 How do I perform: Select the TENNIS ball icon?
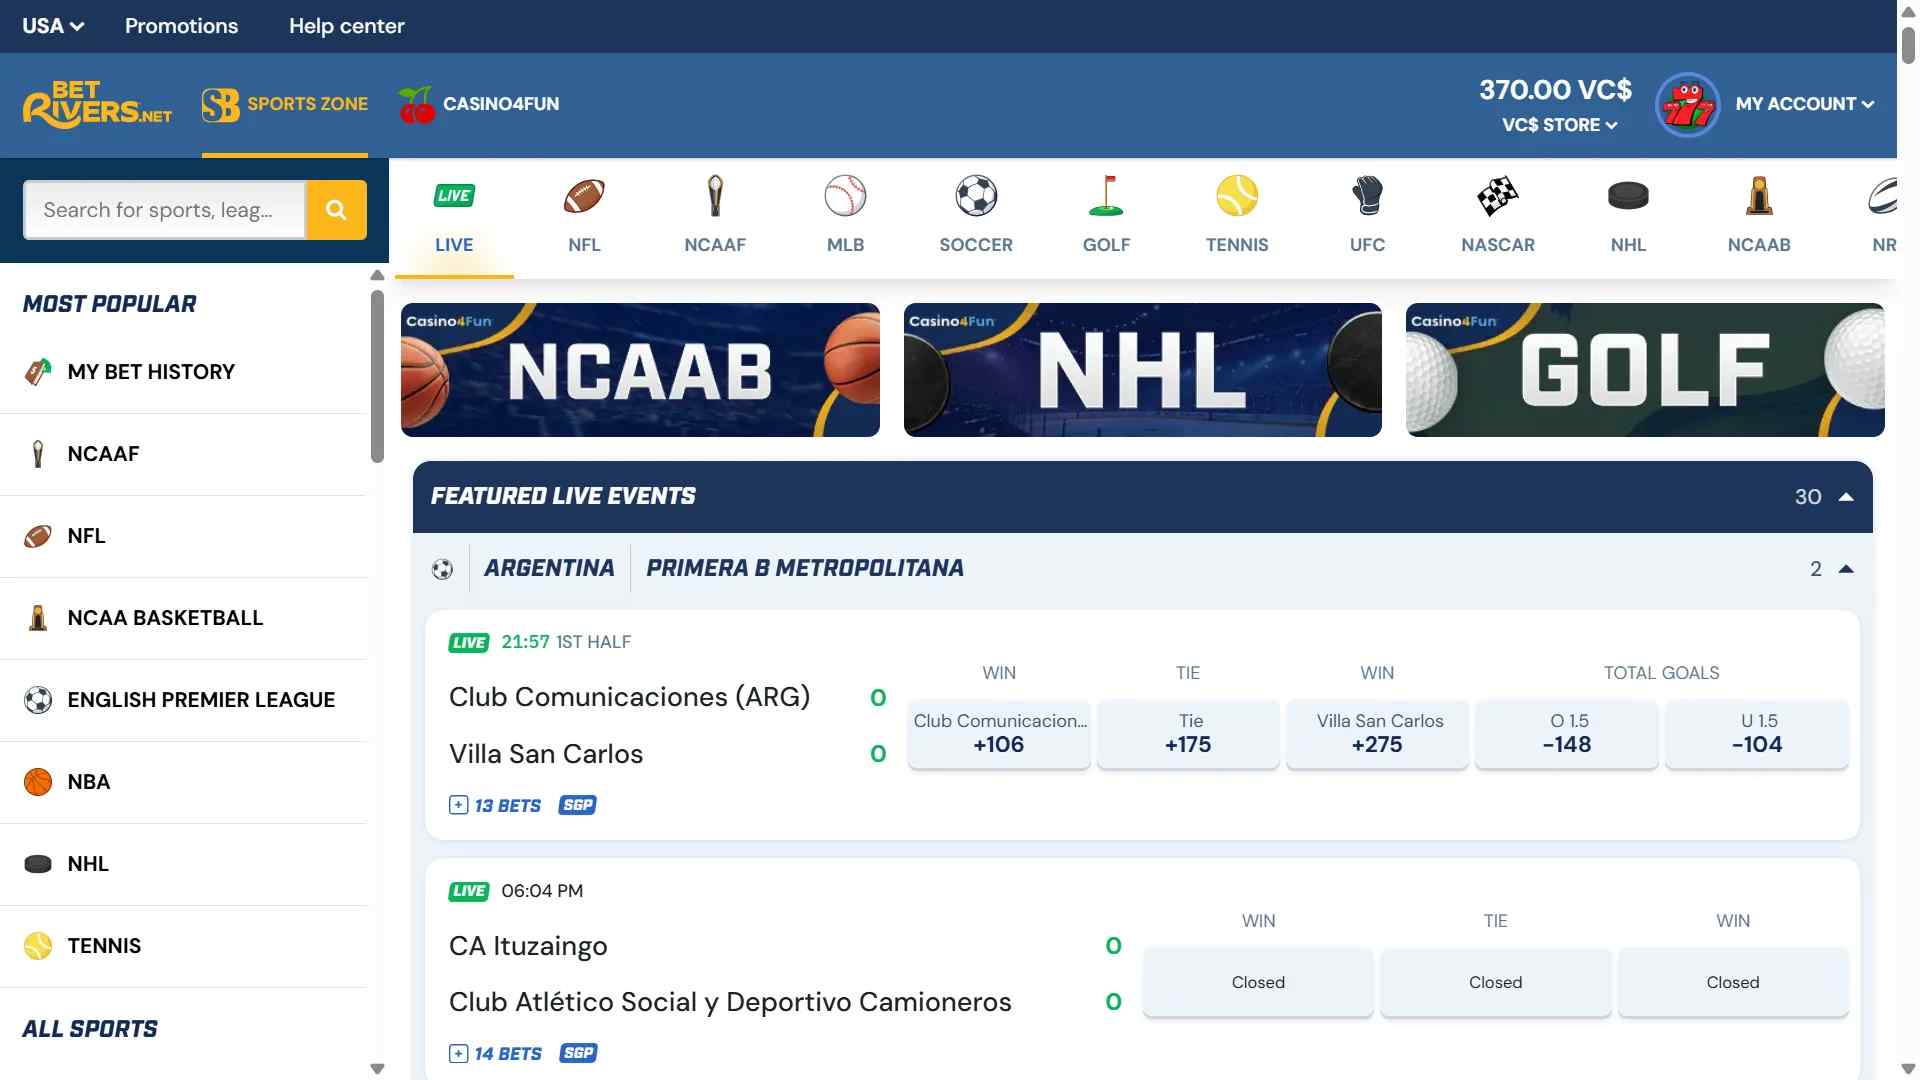pyautogui.click(x=1237, y=196)
